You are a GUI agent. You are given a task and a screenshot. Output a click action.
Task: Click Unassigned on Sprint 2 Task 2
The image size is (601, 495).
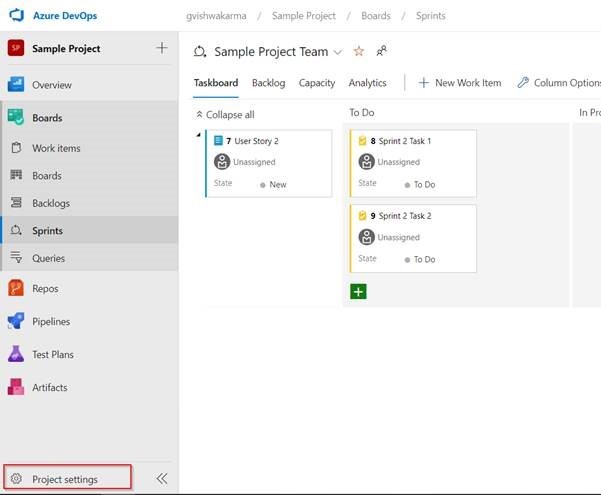coord(399,237)
